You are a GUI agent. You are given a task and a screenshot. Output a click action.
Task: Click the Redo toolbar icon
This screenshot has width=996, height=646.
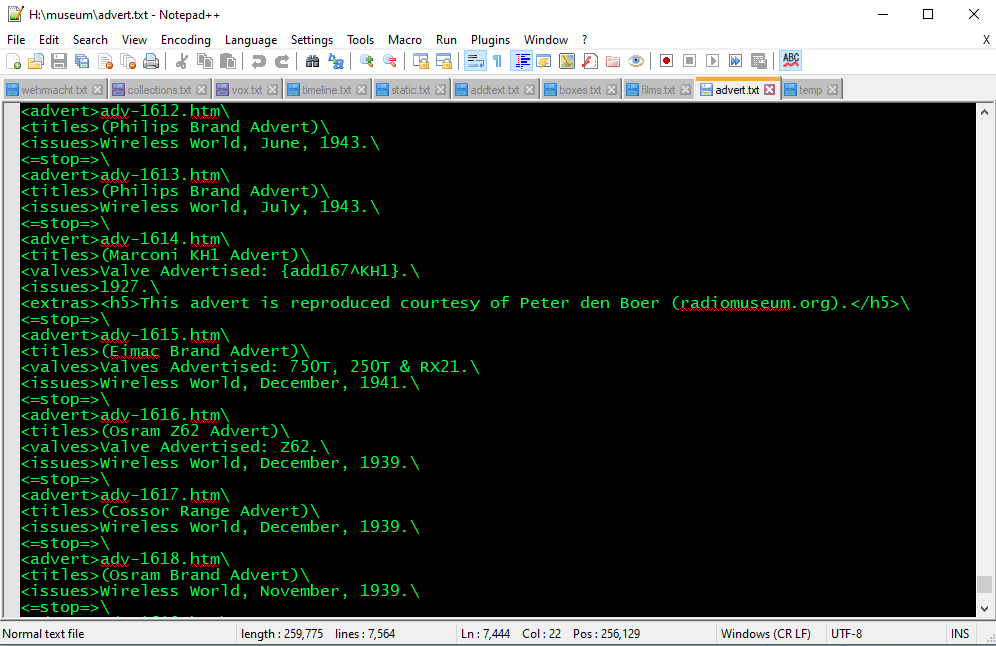281,61
